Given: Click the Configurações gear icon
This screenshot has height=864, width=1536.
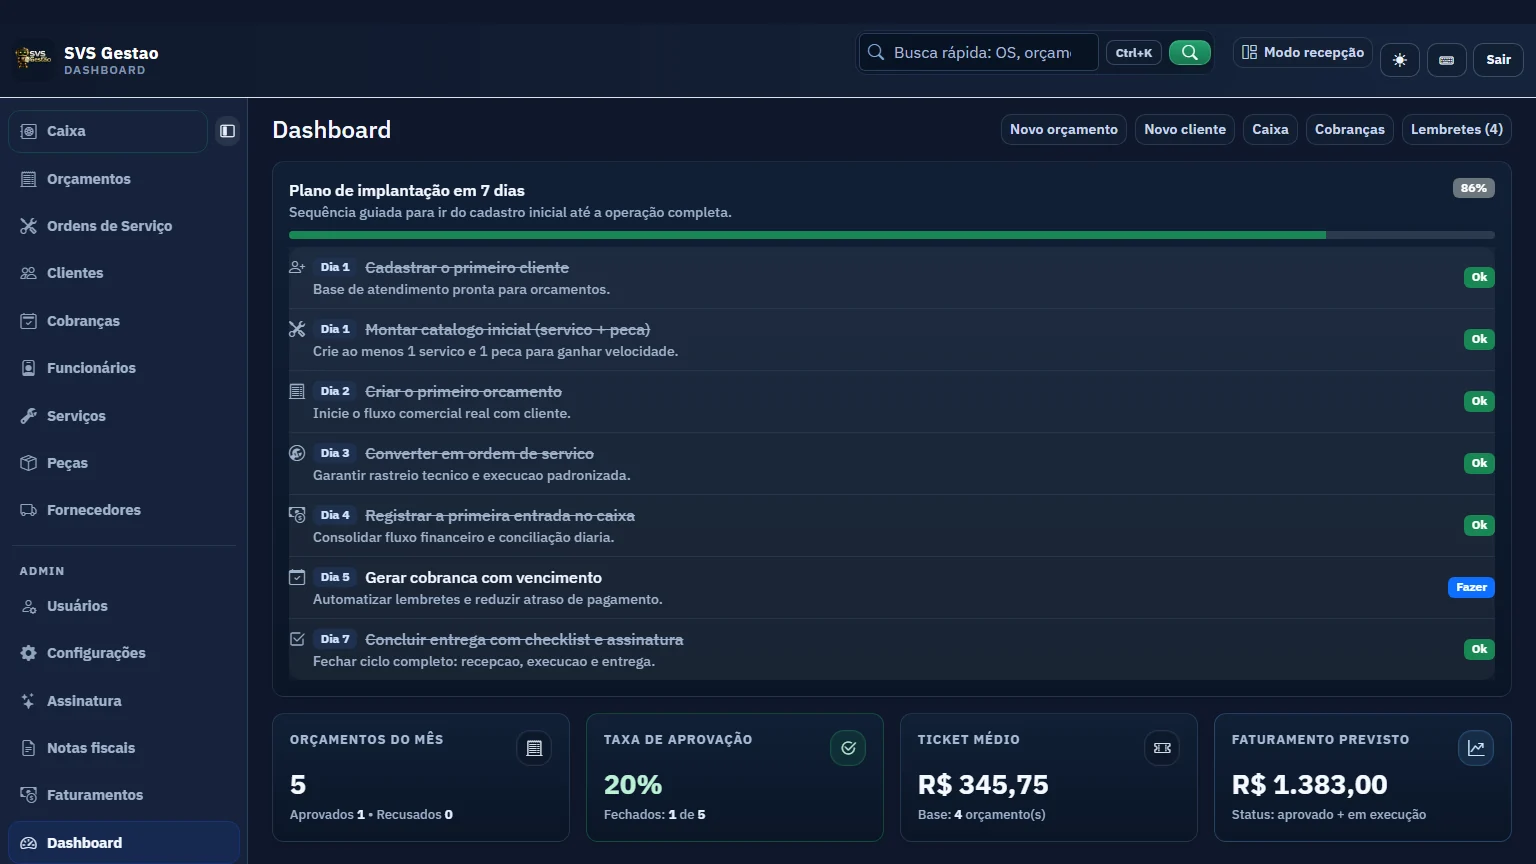Looking at the screenshot, I should pos(29,653).
